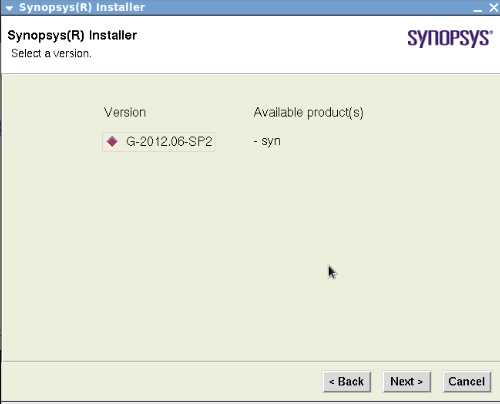Return to the previous step with Back
This screenshot has height=404, width=500.
coord(347,381)
